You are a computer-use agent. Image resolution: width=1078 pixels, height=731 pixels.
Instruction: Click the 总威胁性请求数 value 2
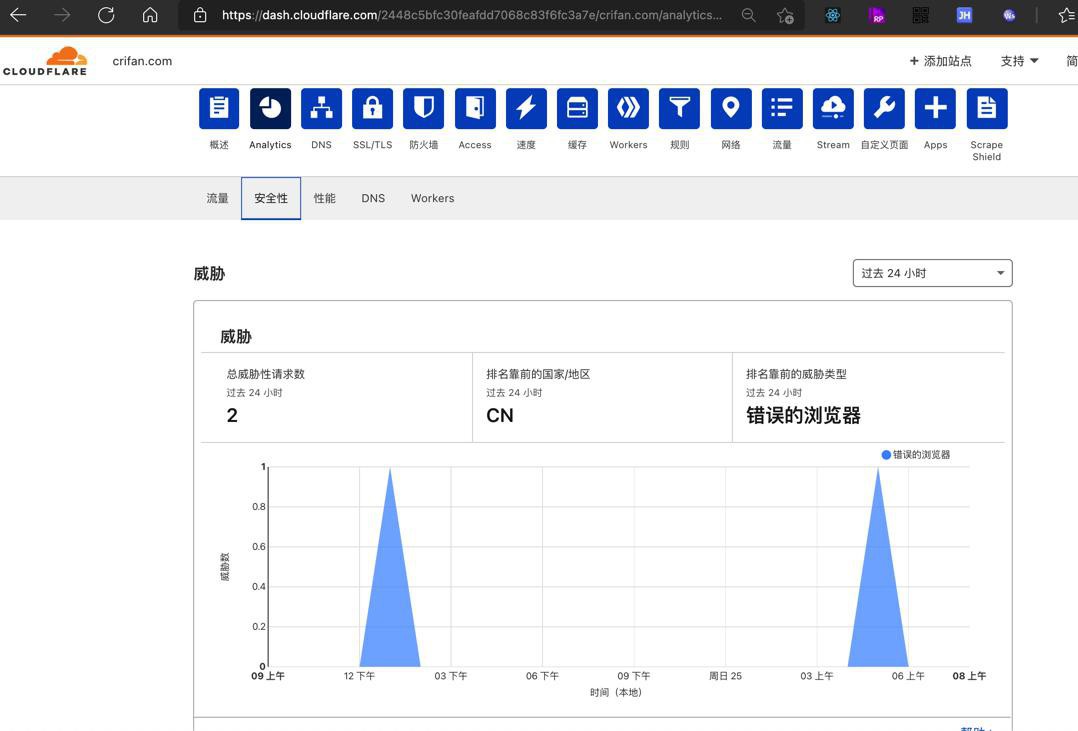tap(232, 415)
